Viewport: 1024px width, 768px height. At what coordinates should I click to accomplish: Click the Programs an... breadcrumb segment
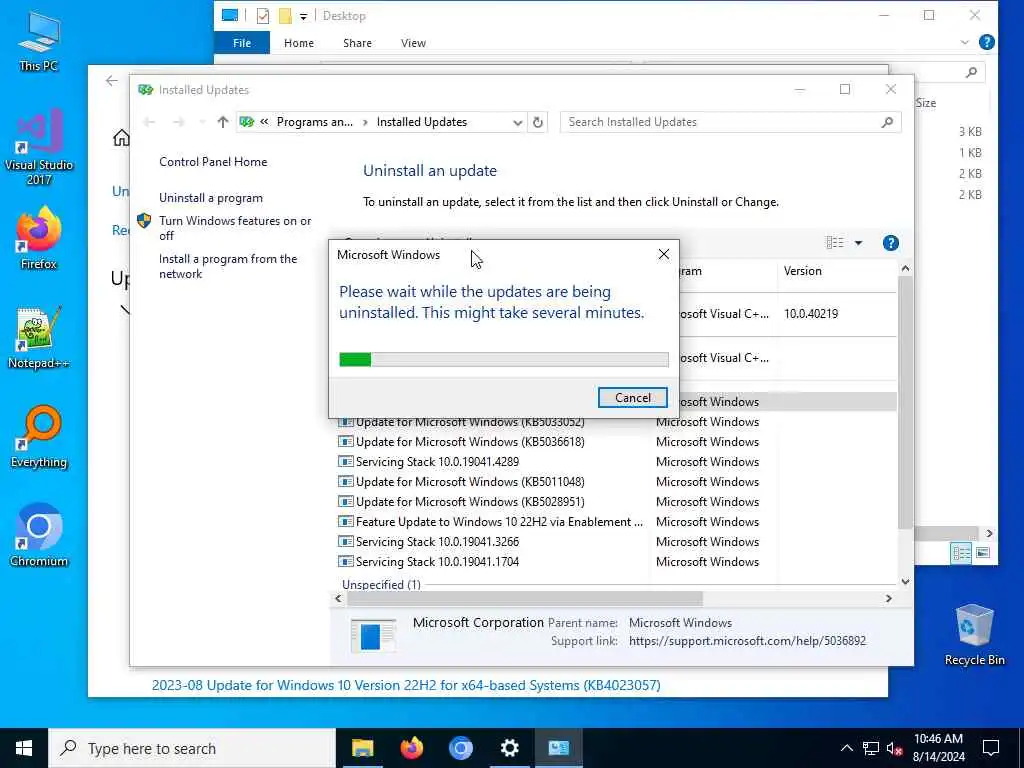tap(315, 122)
